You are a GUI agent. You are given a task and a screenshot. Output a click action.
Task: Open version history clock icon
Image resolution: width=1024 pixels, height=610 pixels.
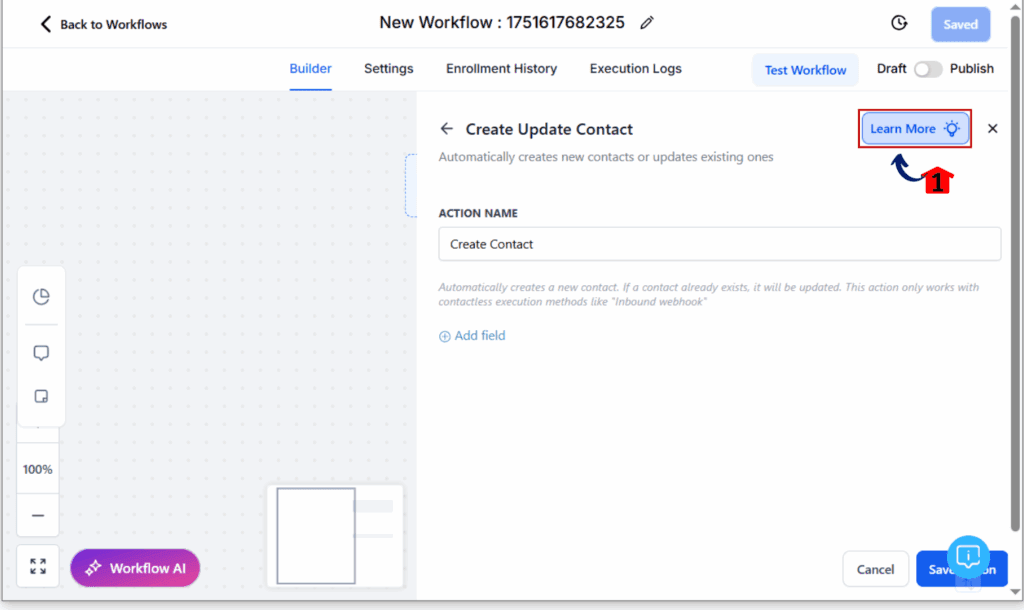[x=899, y=24]
